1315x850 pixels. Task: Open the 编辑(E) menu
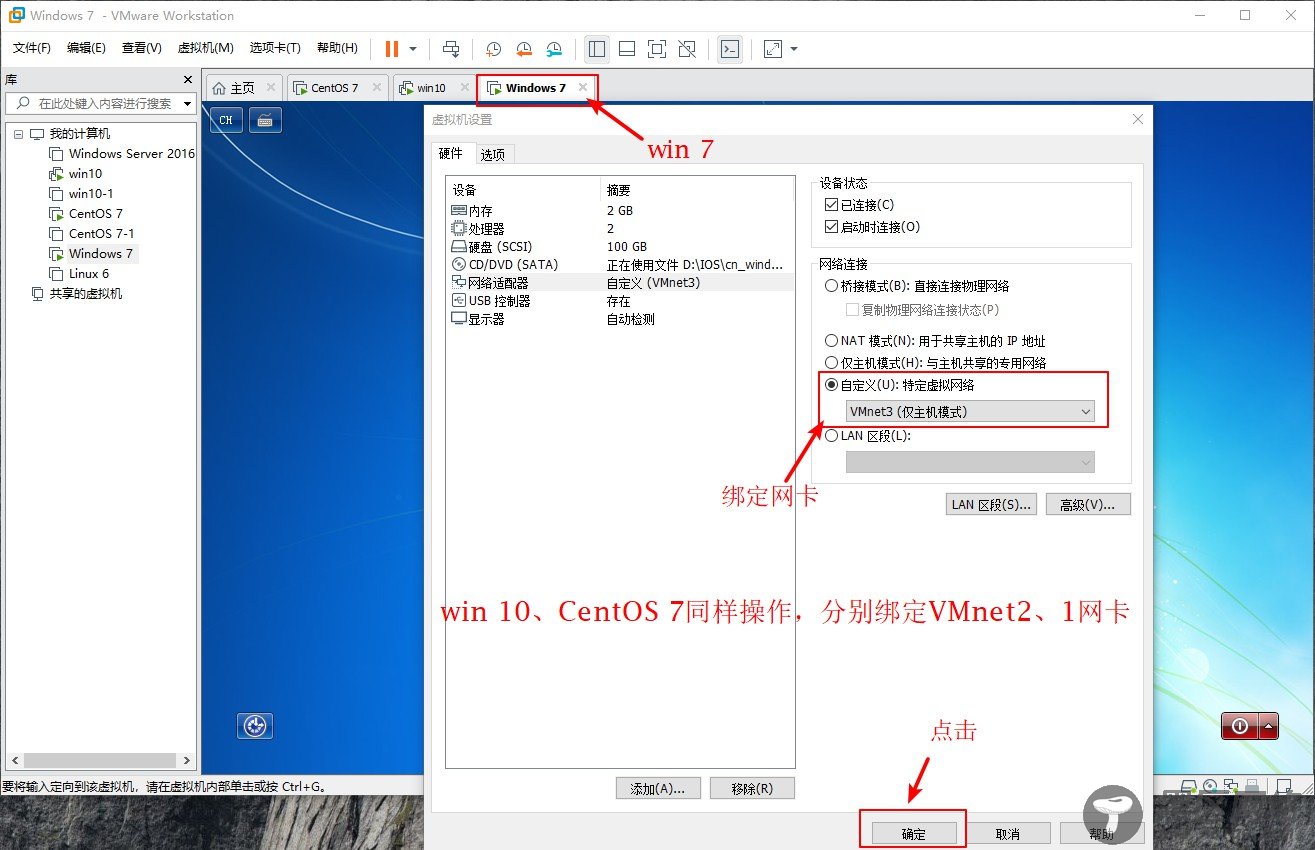[x=86, y=48]
